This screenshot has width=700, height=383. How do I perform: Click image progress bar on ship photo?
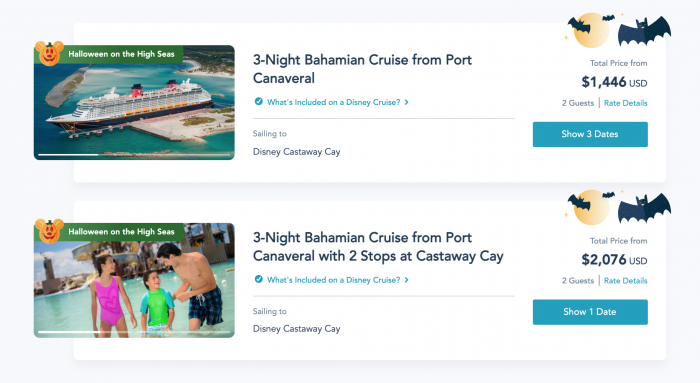click(134, 154)
